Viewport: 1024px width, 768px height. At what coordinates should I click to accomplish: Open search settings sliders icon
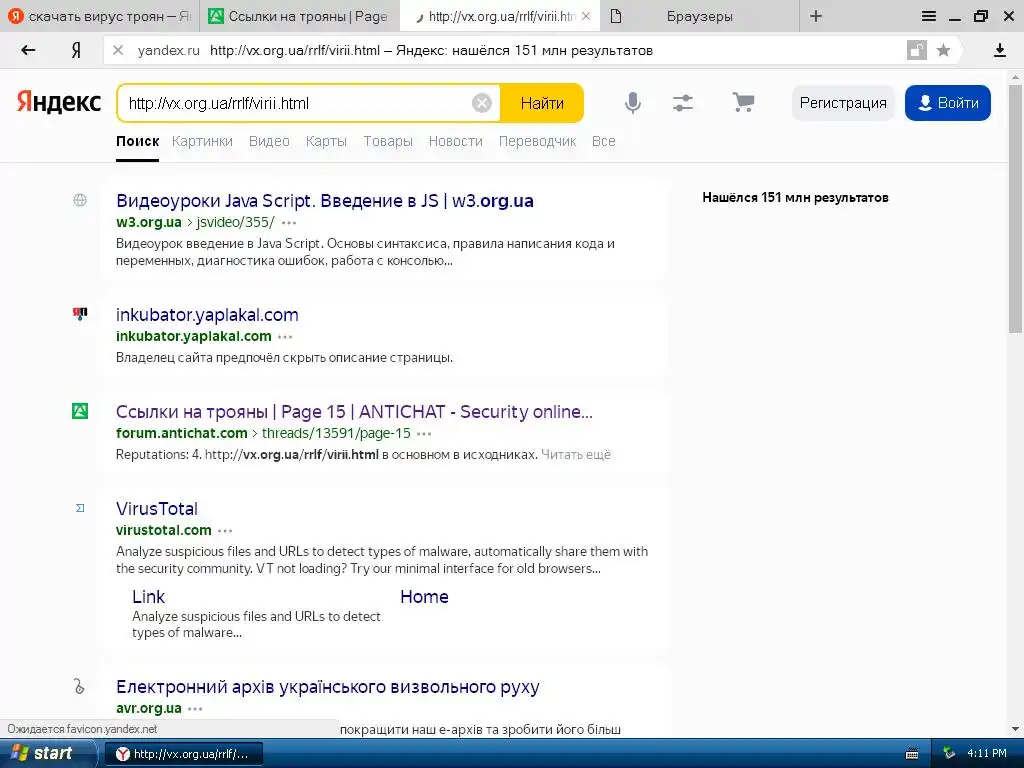(682, 103)
